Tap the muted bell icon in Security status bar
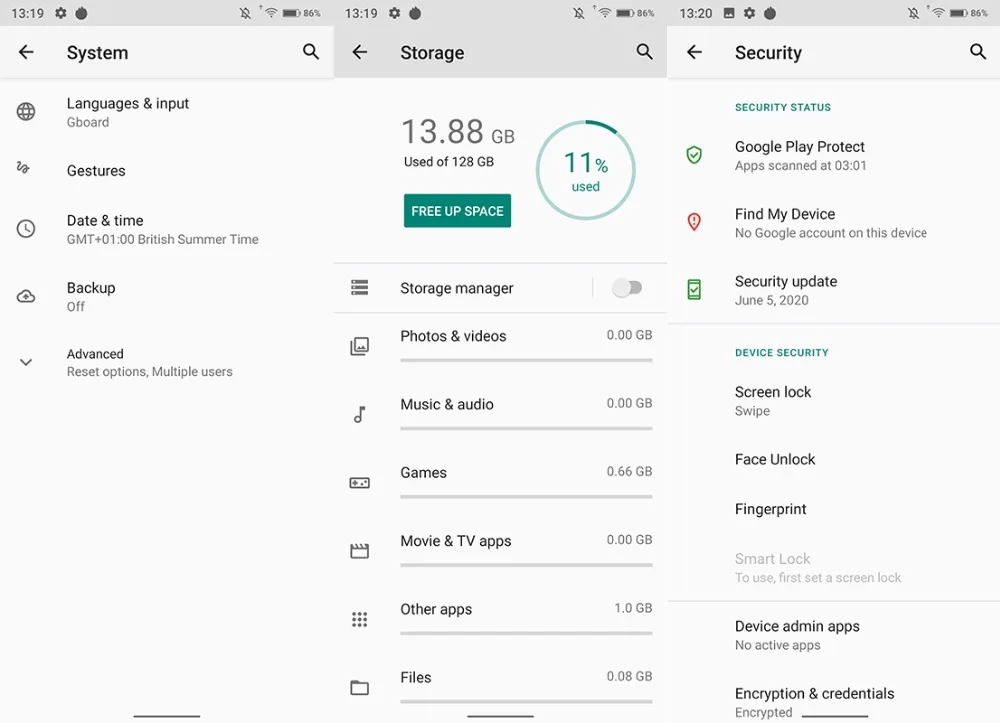Image resolution: width=1000 pixels, height=723 pixels. [913, 13]
